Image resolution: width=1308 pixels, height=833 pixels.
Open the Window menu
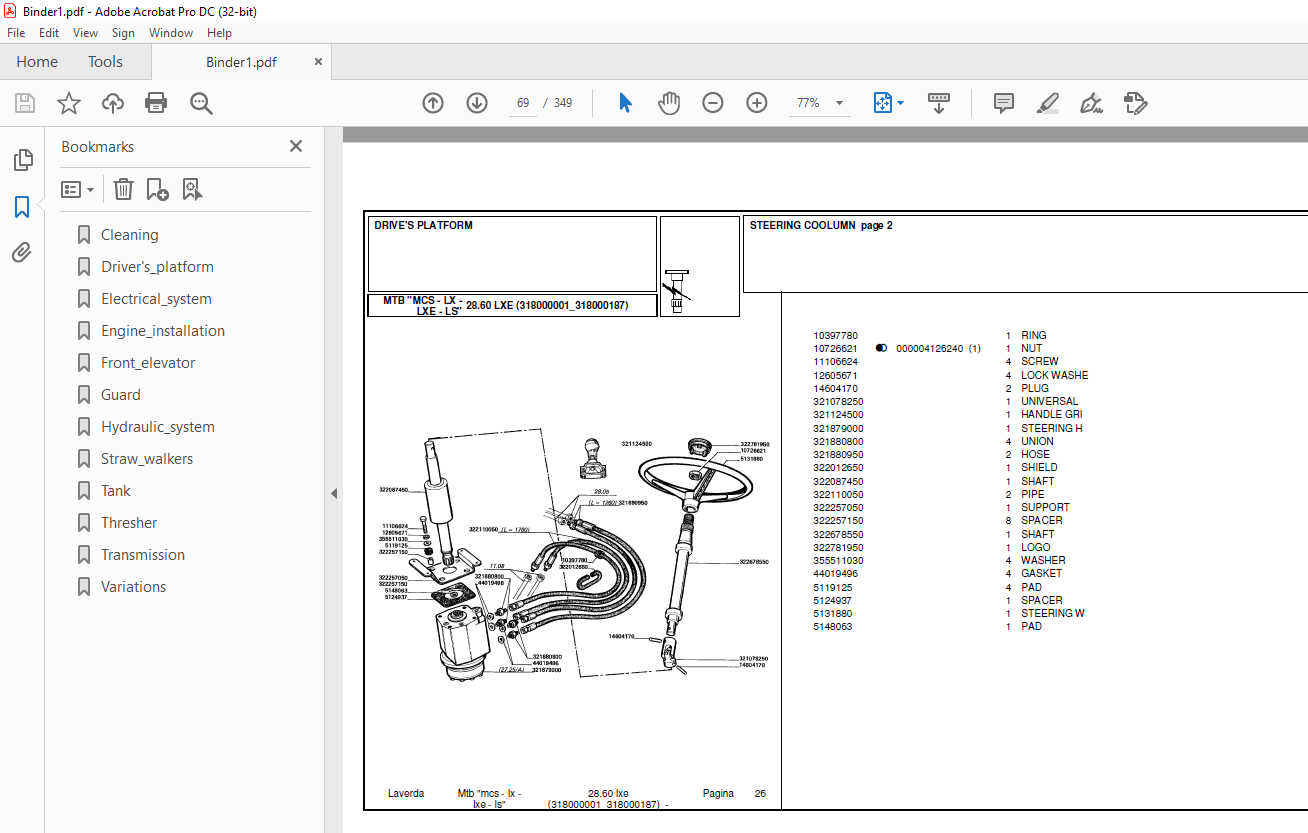(x=171, y=33)
